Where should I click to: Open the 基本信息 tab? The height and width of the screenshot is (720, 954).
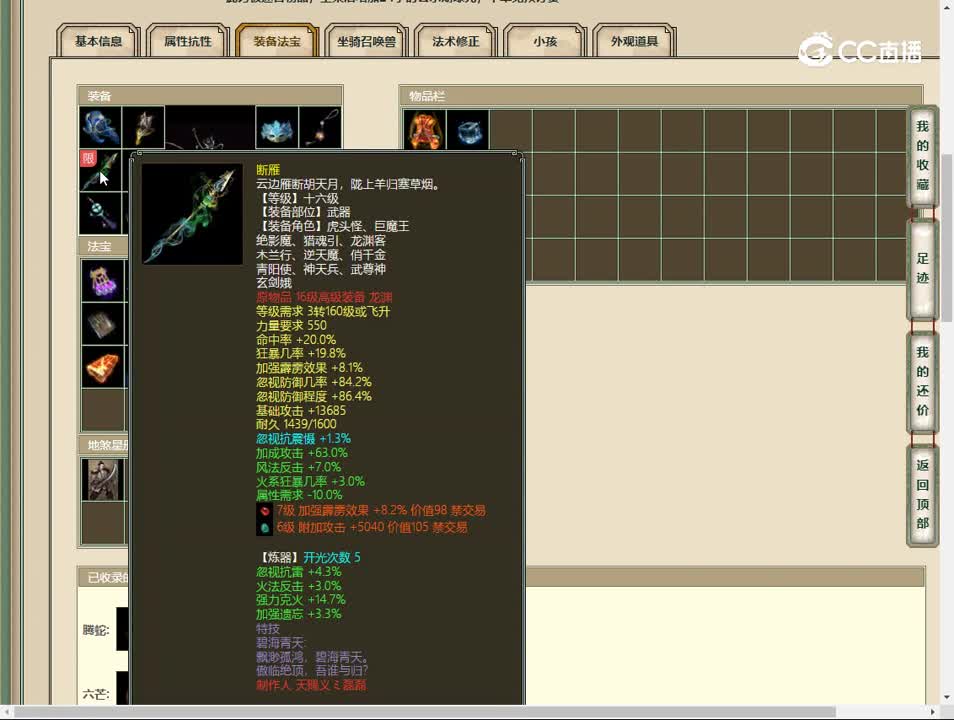coord(98,41)
